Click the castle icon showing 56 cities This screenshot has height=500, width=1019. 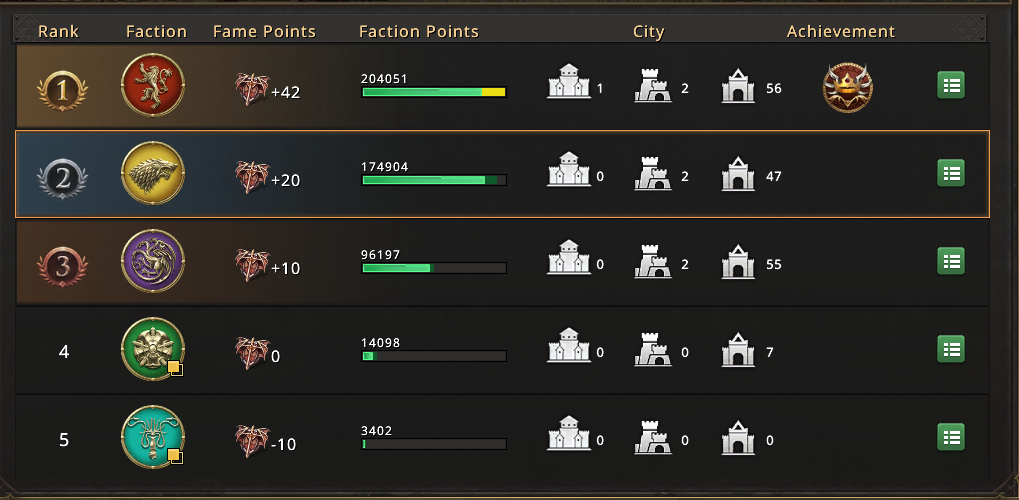click(x=738, y=87)
